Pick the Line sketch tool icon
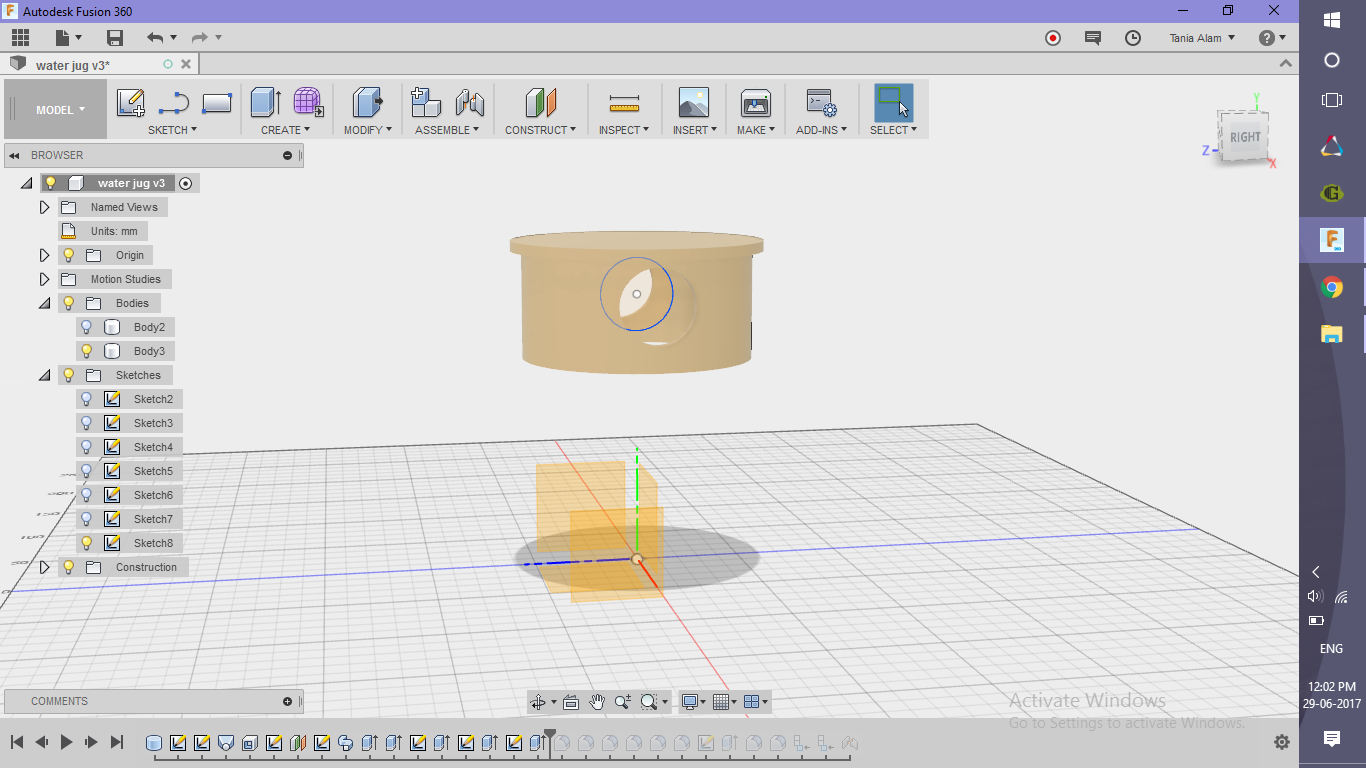Image resolution: width=1366 pixels, height=768 pixels. [174, 102]
